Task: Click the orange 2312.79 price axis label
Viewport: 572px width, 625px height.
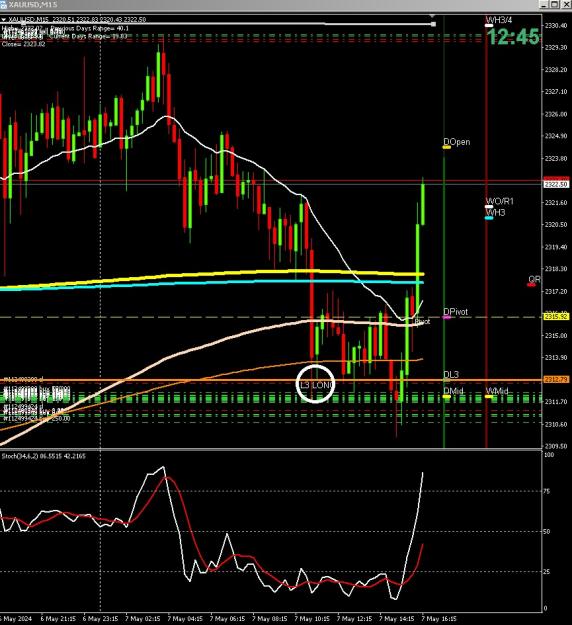Action: pos(556,379)
